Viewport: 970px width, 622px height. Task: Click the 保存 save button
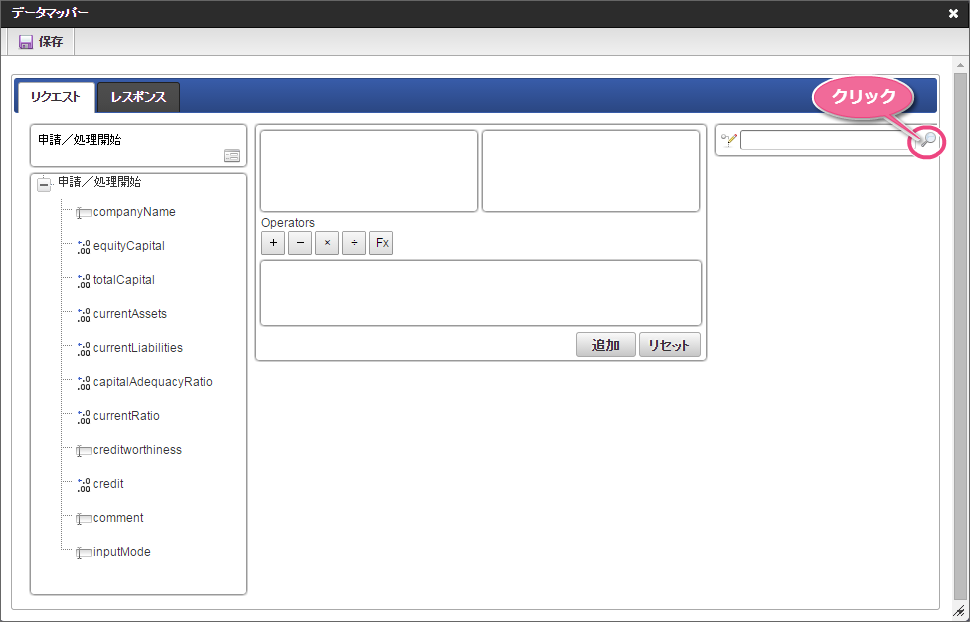coord(41,42)
